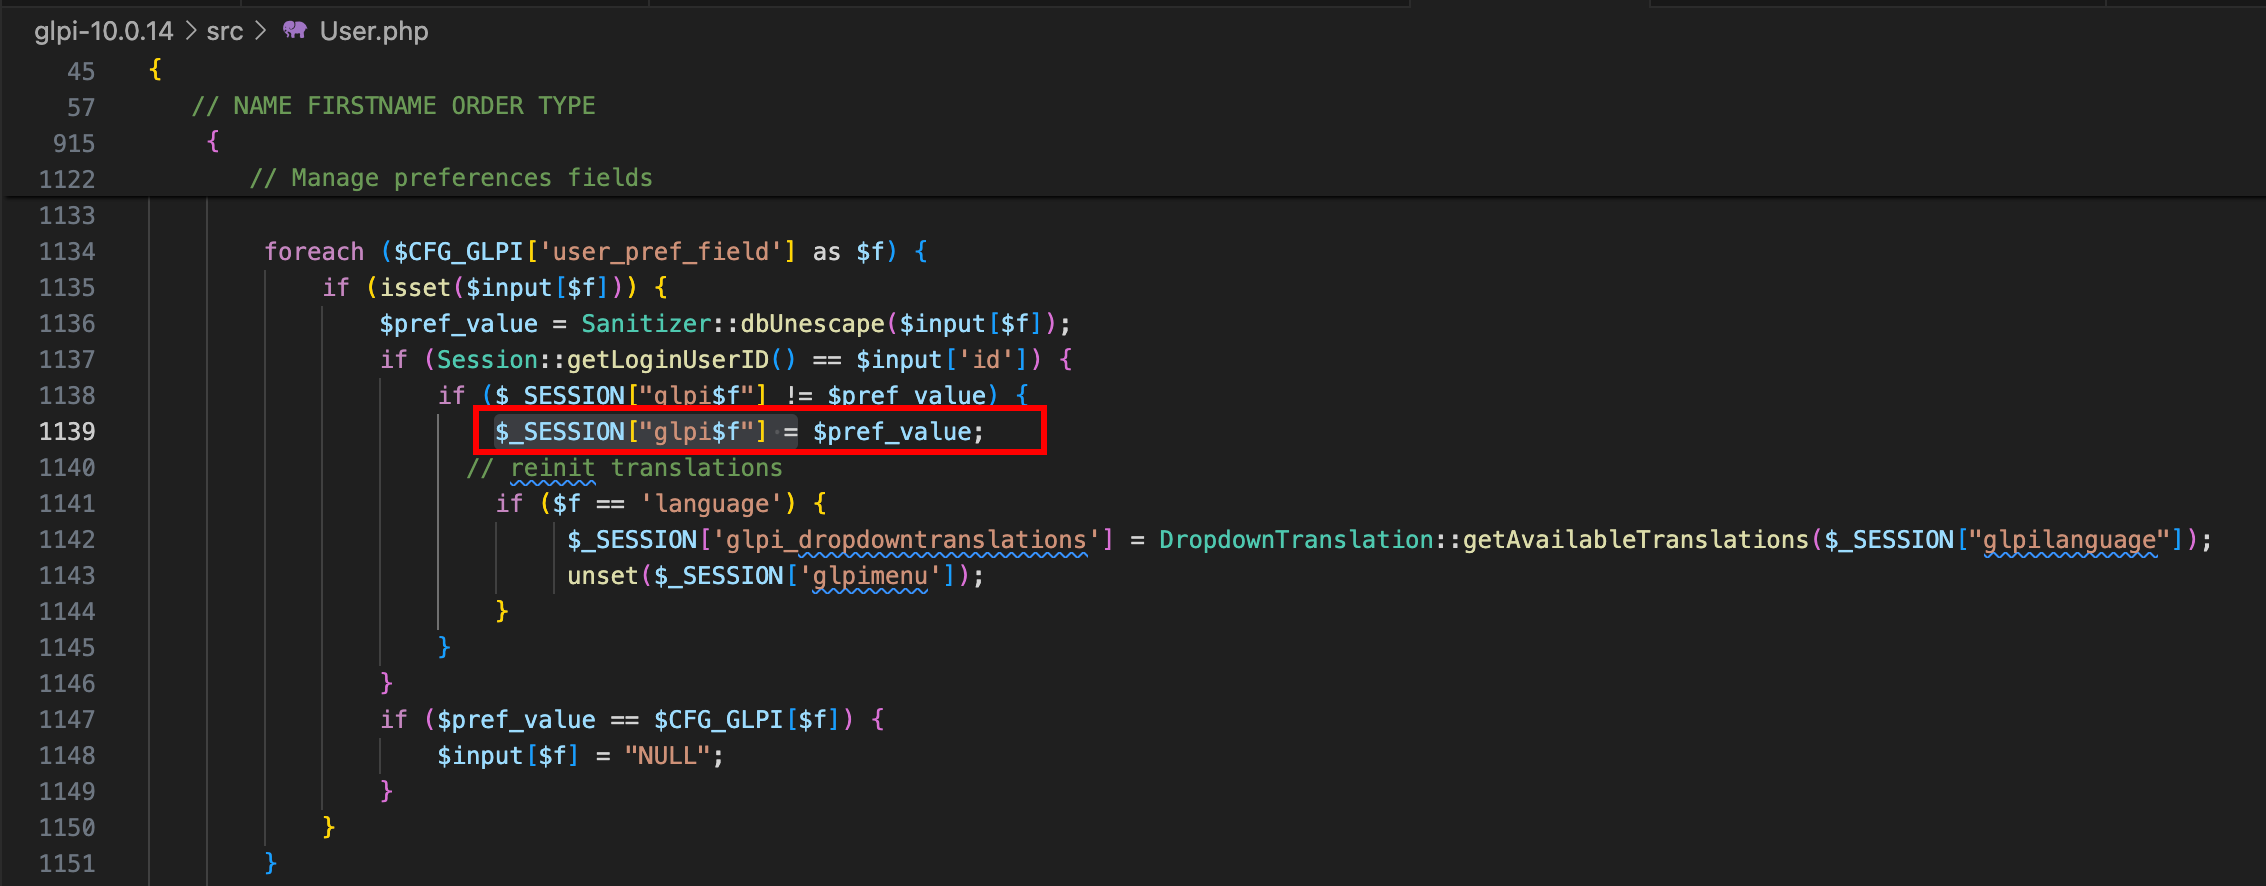Click the breadcrumb chevron after src
This screenshot has width=2266, height=886.
[261, 31]
